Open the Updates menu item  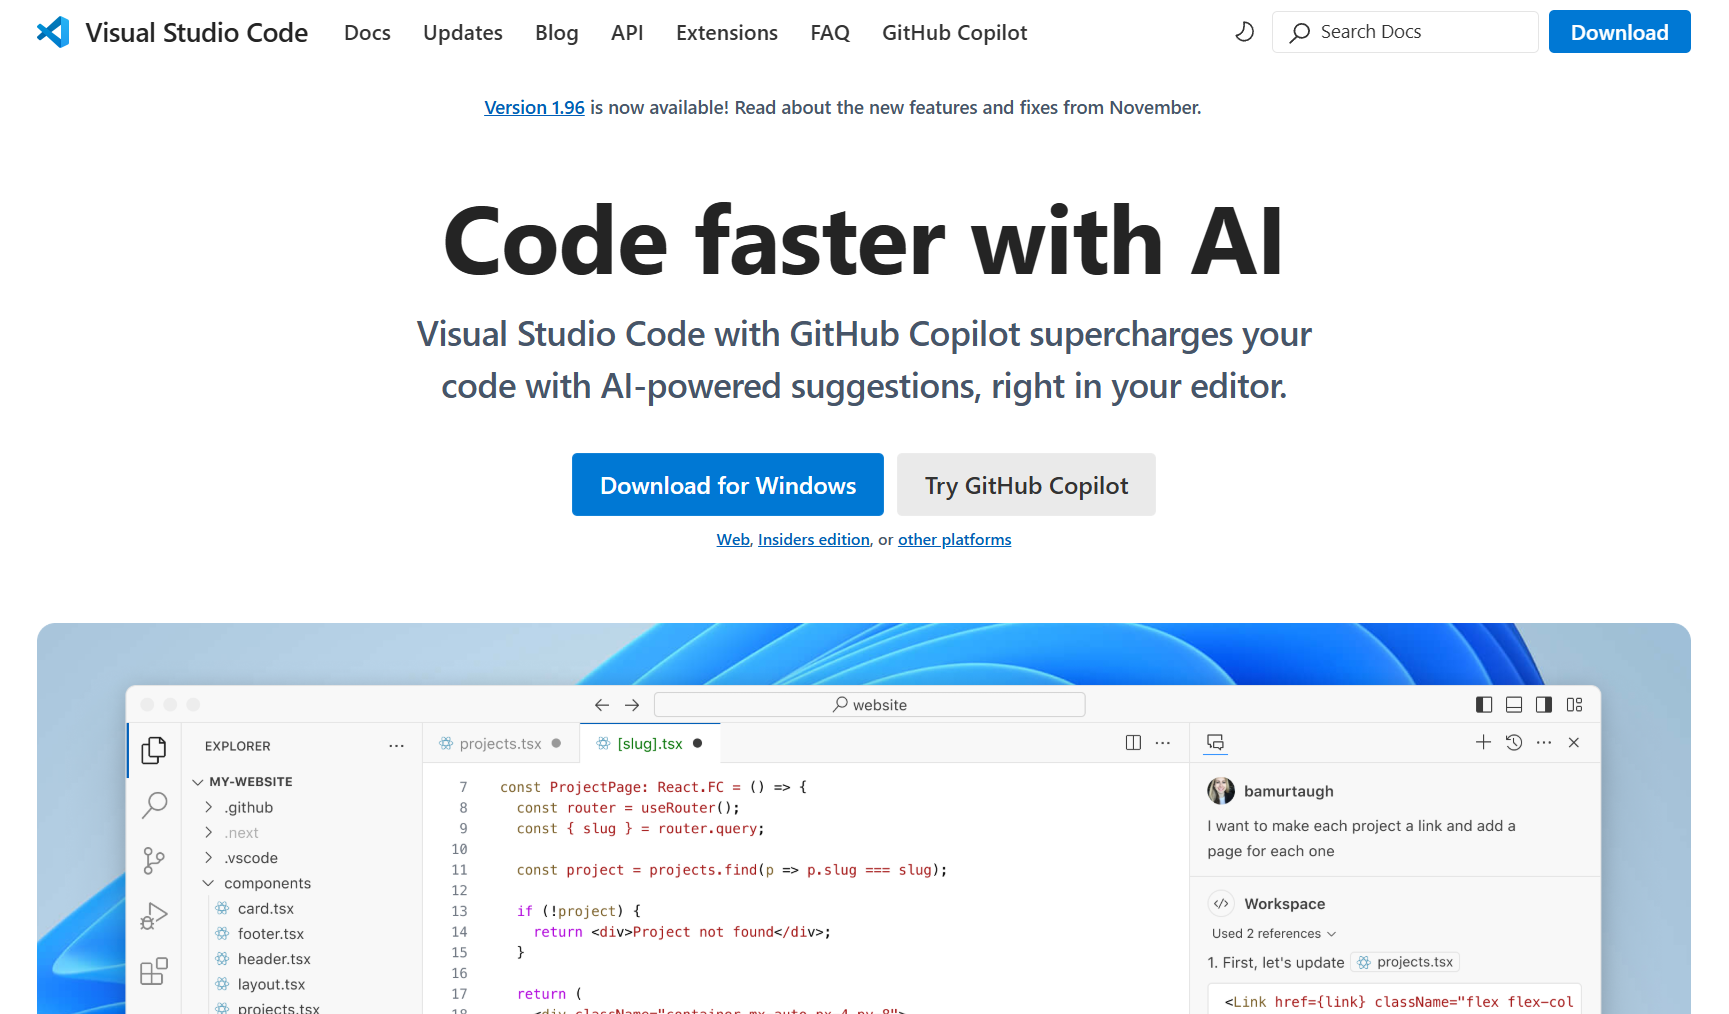click(x=463, y=33)
